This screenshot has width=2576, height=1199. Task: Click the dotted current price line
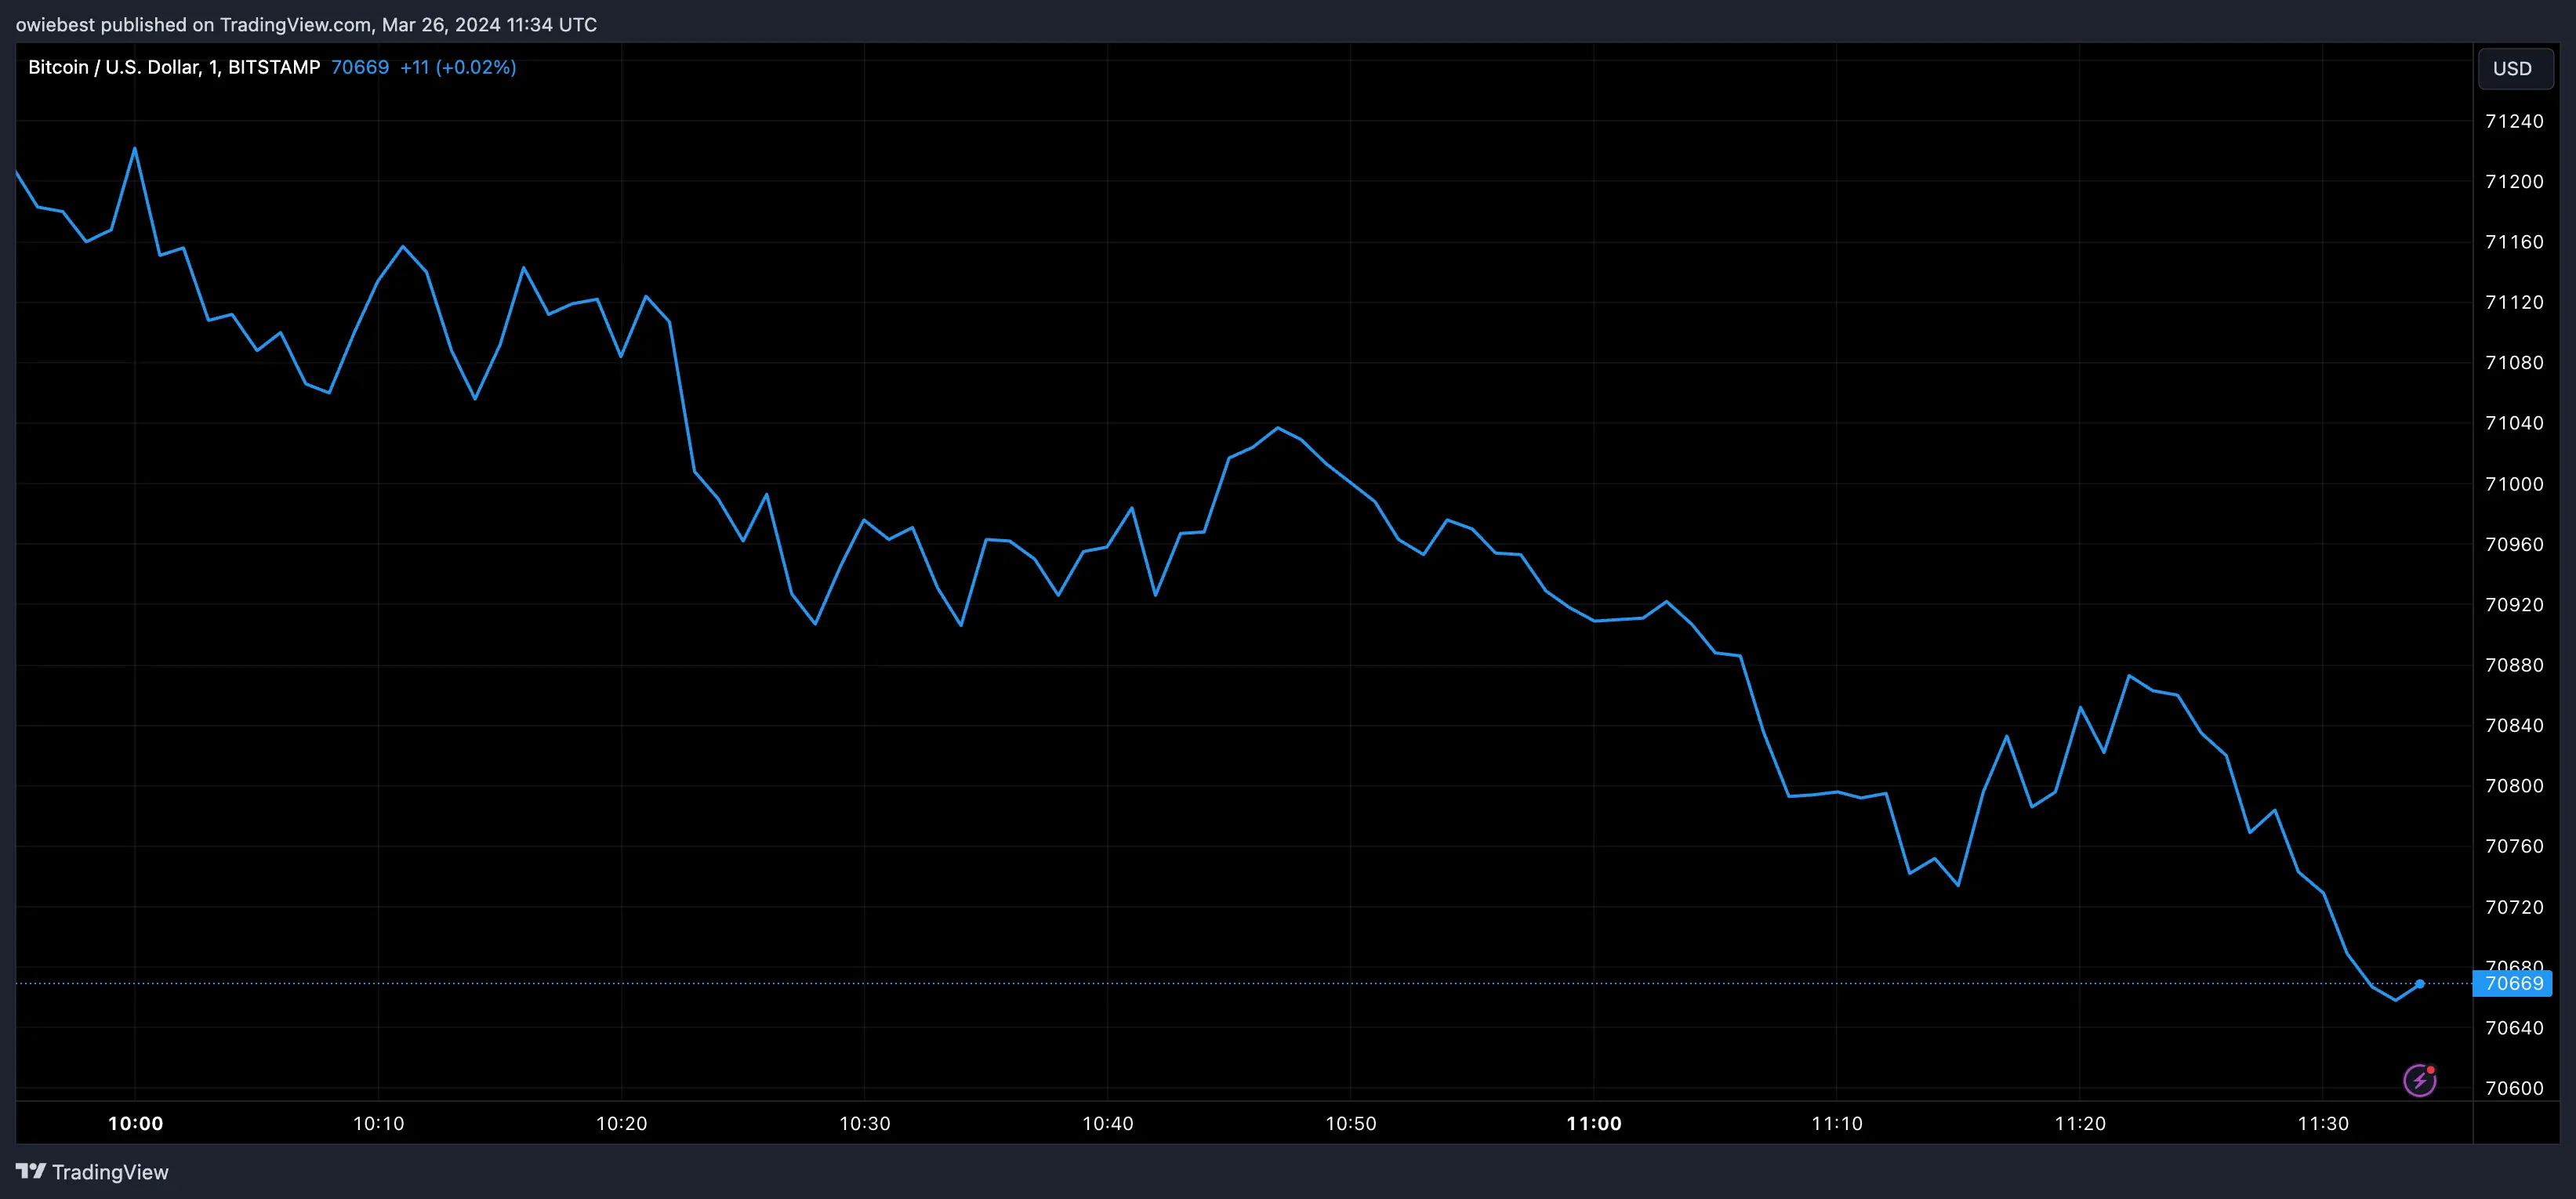point(1200,983)
